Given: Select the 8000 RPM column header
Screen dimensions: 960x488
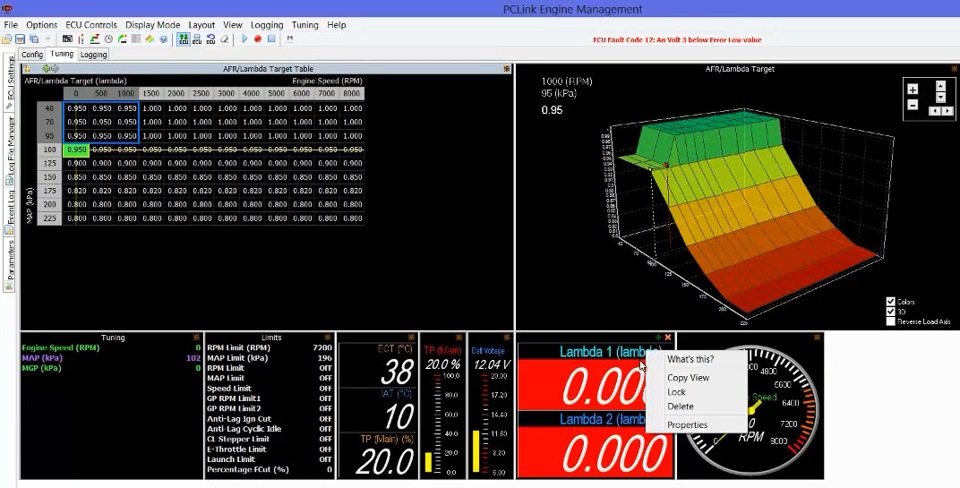Looking at the screenshot, I should click(352, 94).
